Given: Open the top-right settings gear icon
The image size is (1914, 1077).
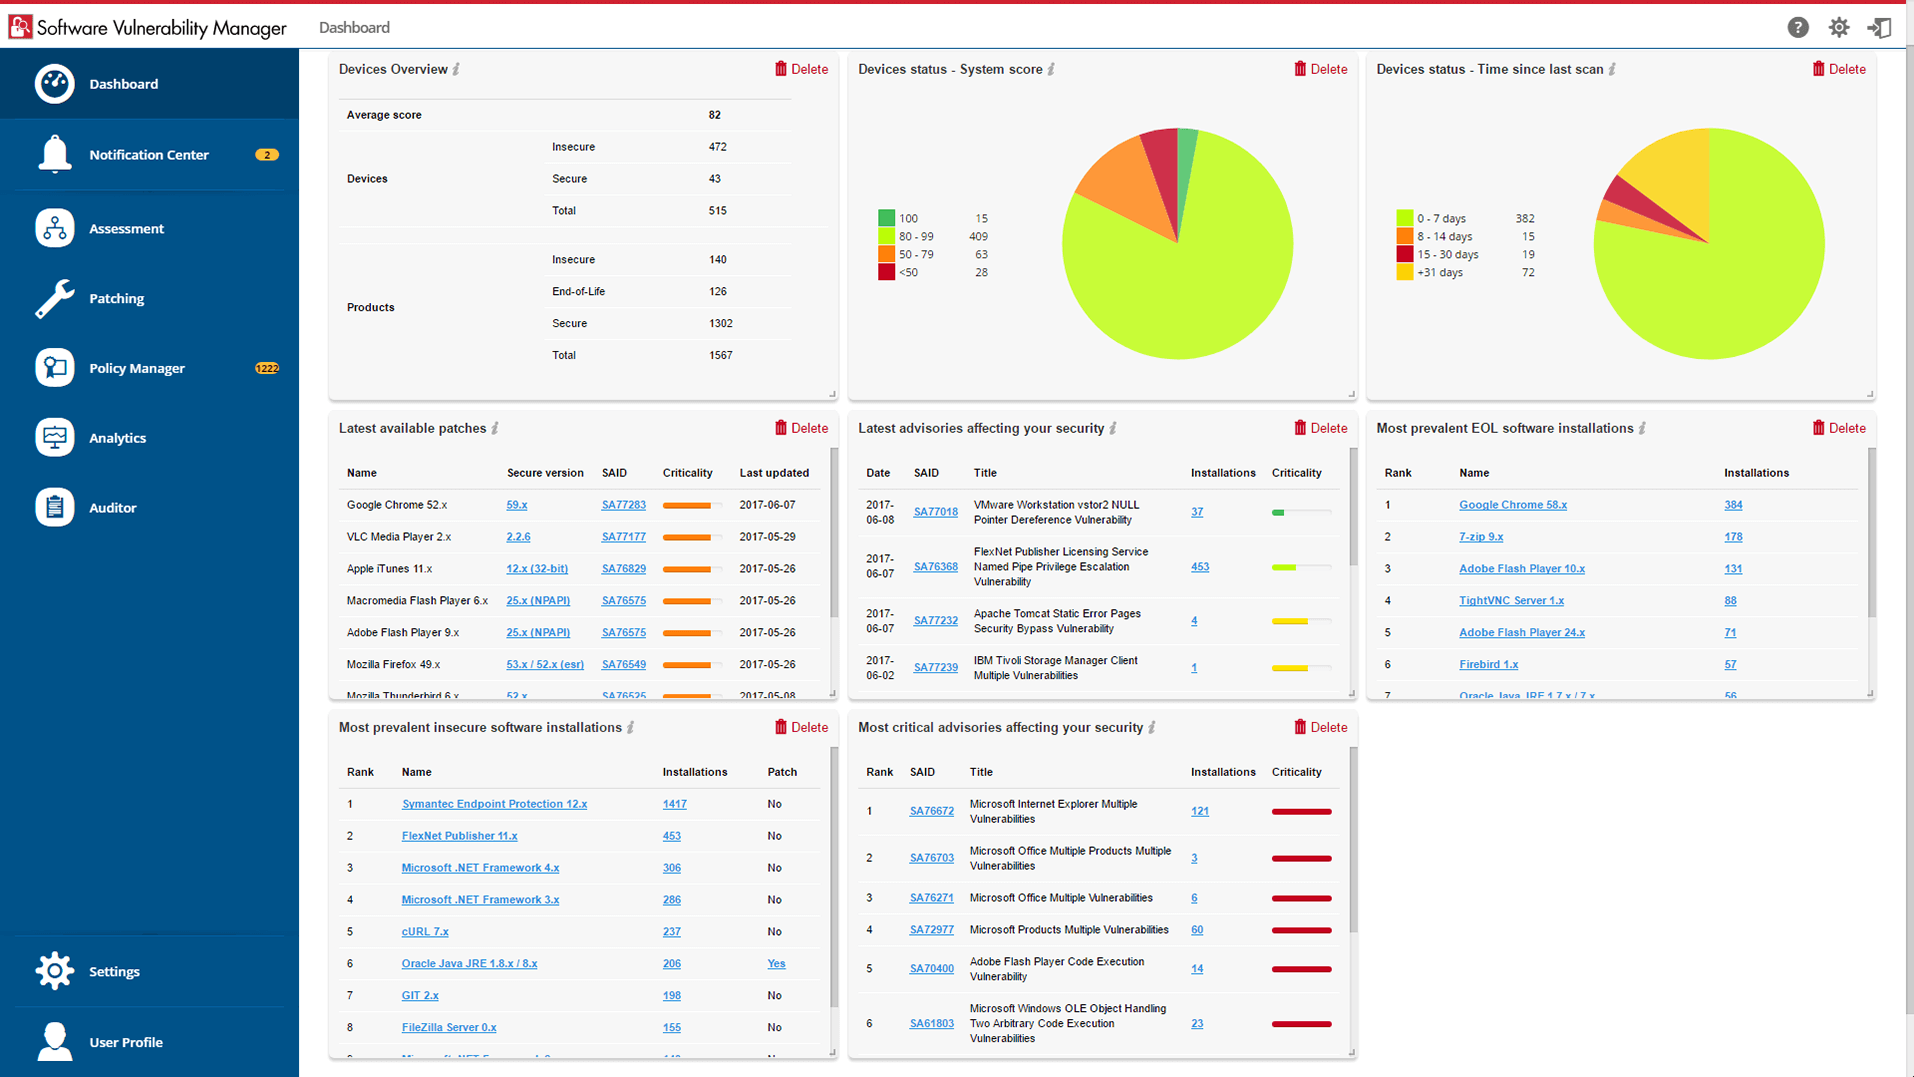Looking at the screenshot, I should pos(1838,27).
